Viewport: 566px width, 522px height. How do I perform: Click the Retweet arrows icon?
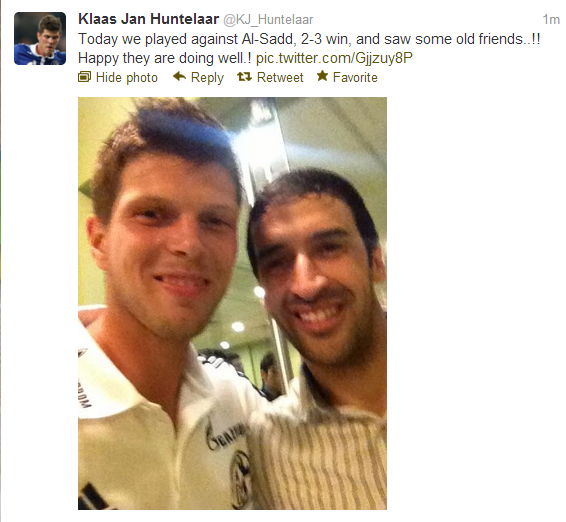[244, 77]
